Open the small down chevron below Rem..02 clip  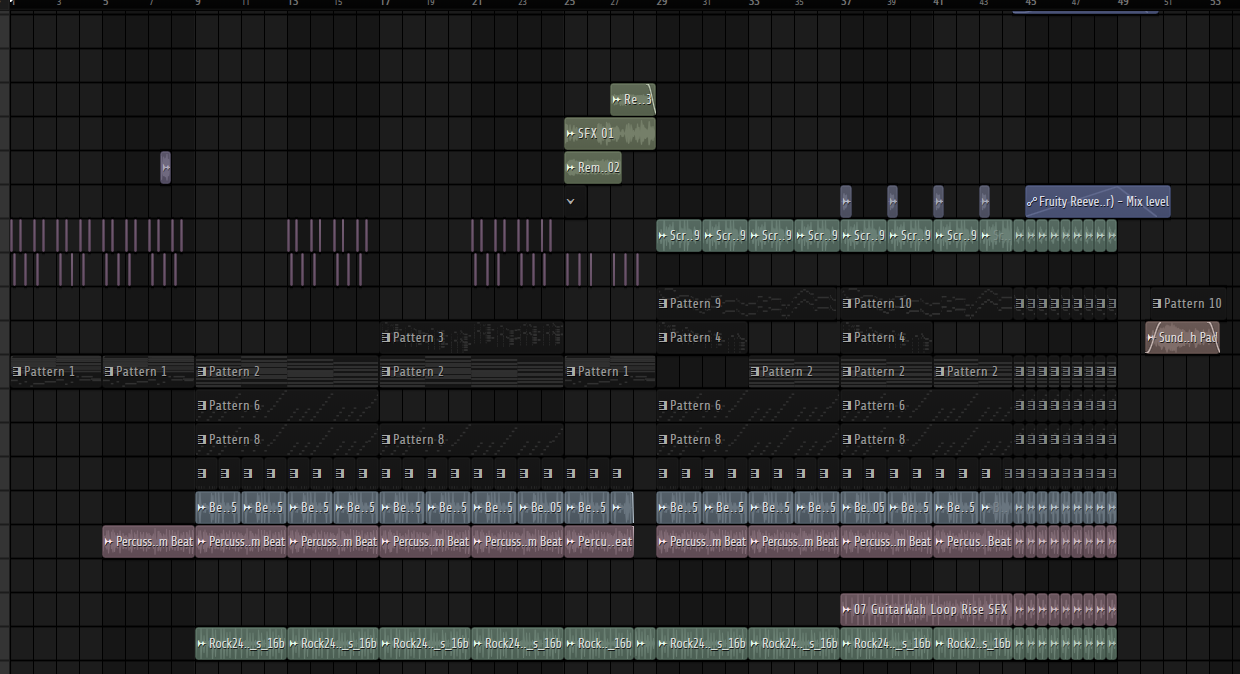[x=571, y=201]
